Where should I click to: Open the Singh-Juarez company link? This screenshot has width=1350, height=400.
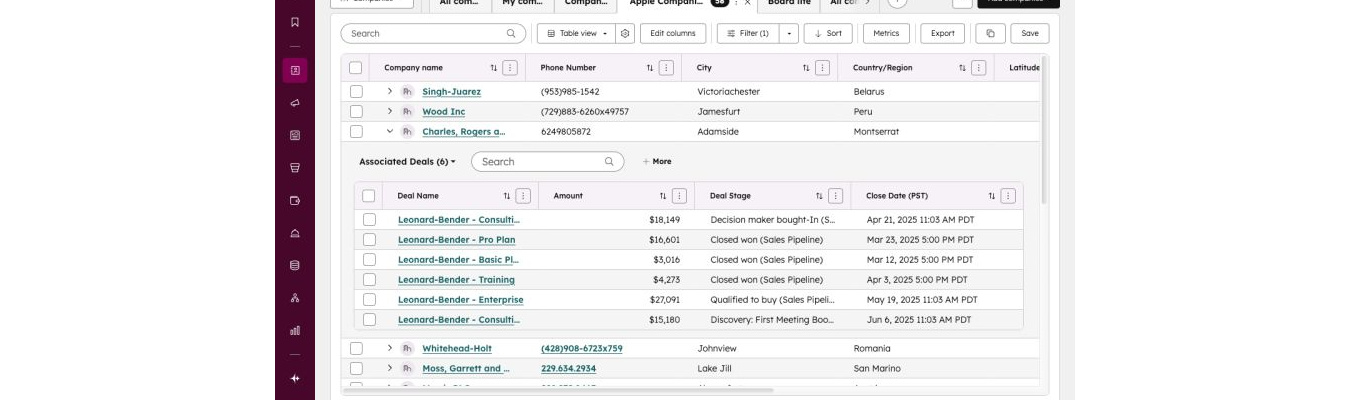click(451, 91)
